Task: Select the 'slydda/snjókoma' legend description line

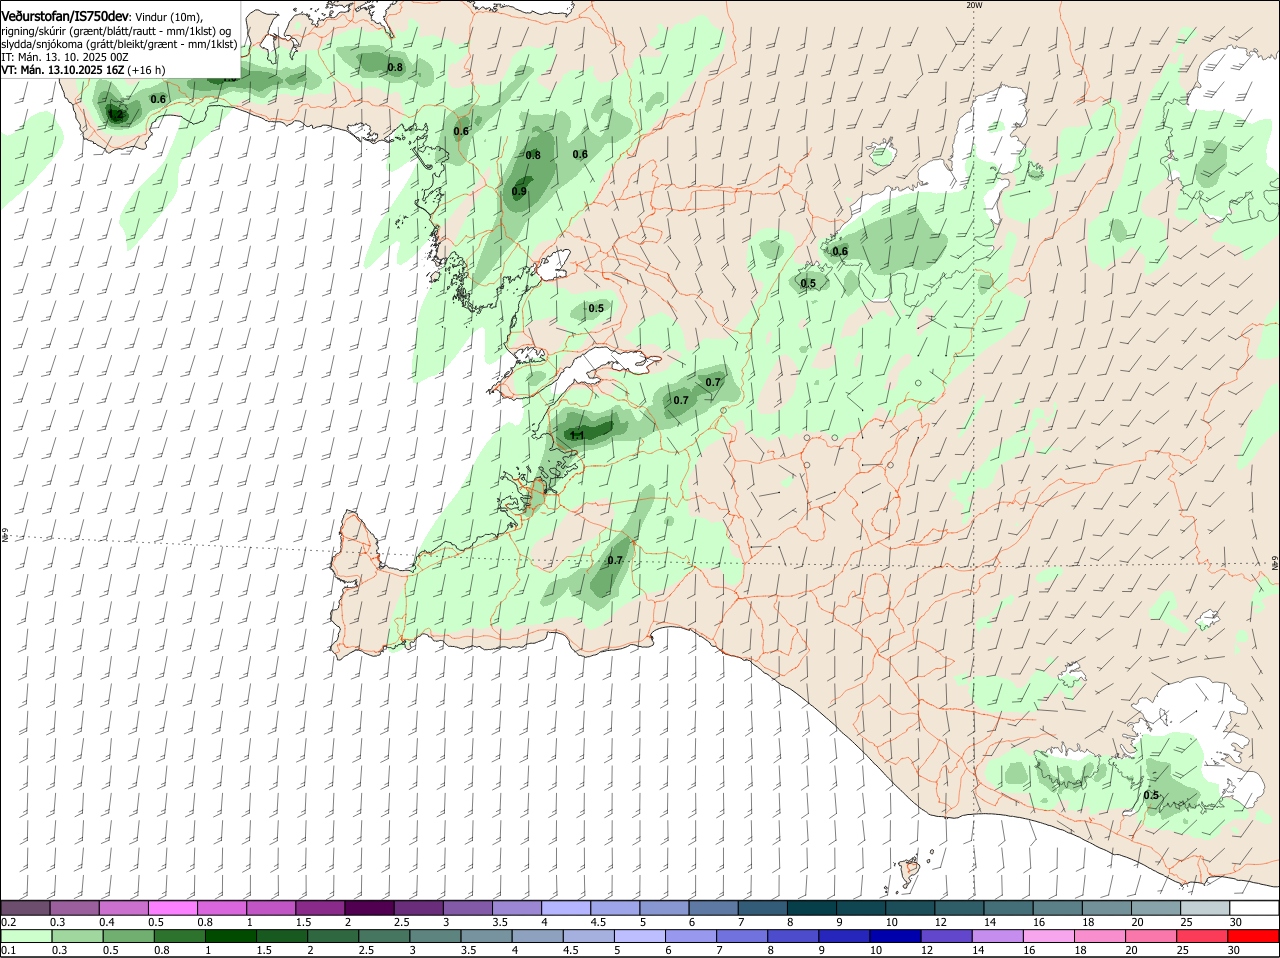Action: click(119, 44)
